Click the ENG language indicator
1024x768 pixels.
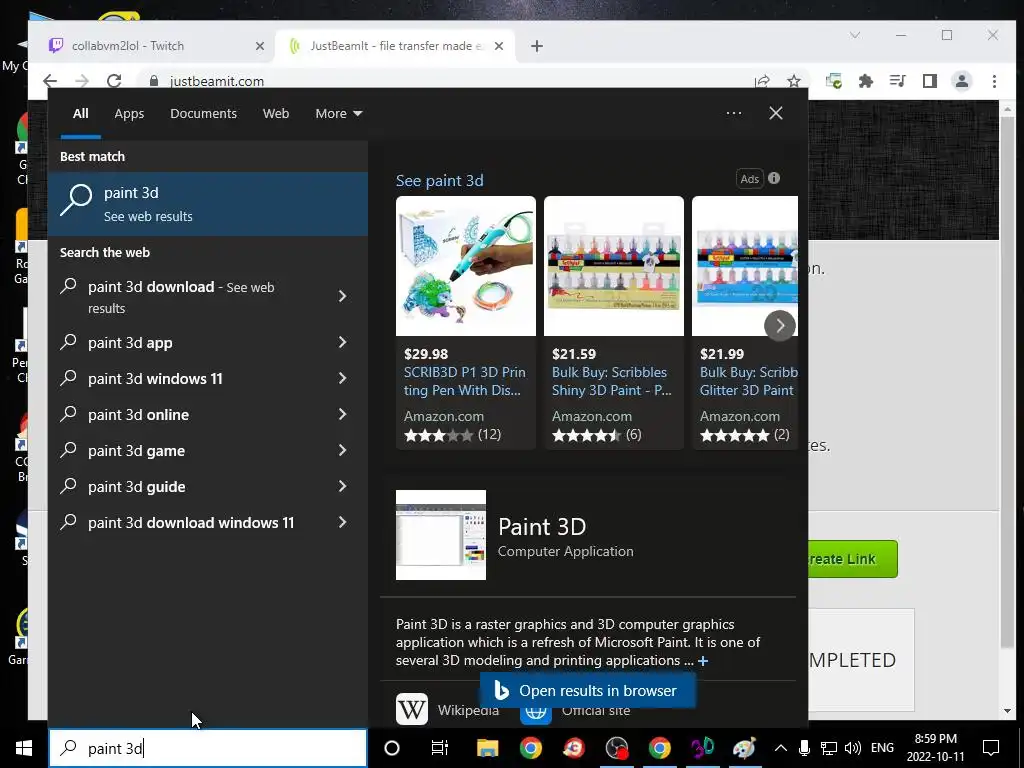(x=882, y=748)
